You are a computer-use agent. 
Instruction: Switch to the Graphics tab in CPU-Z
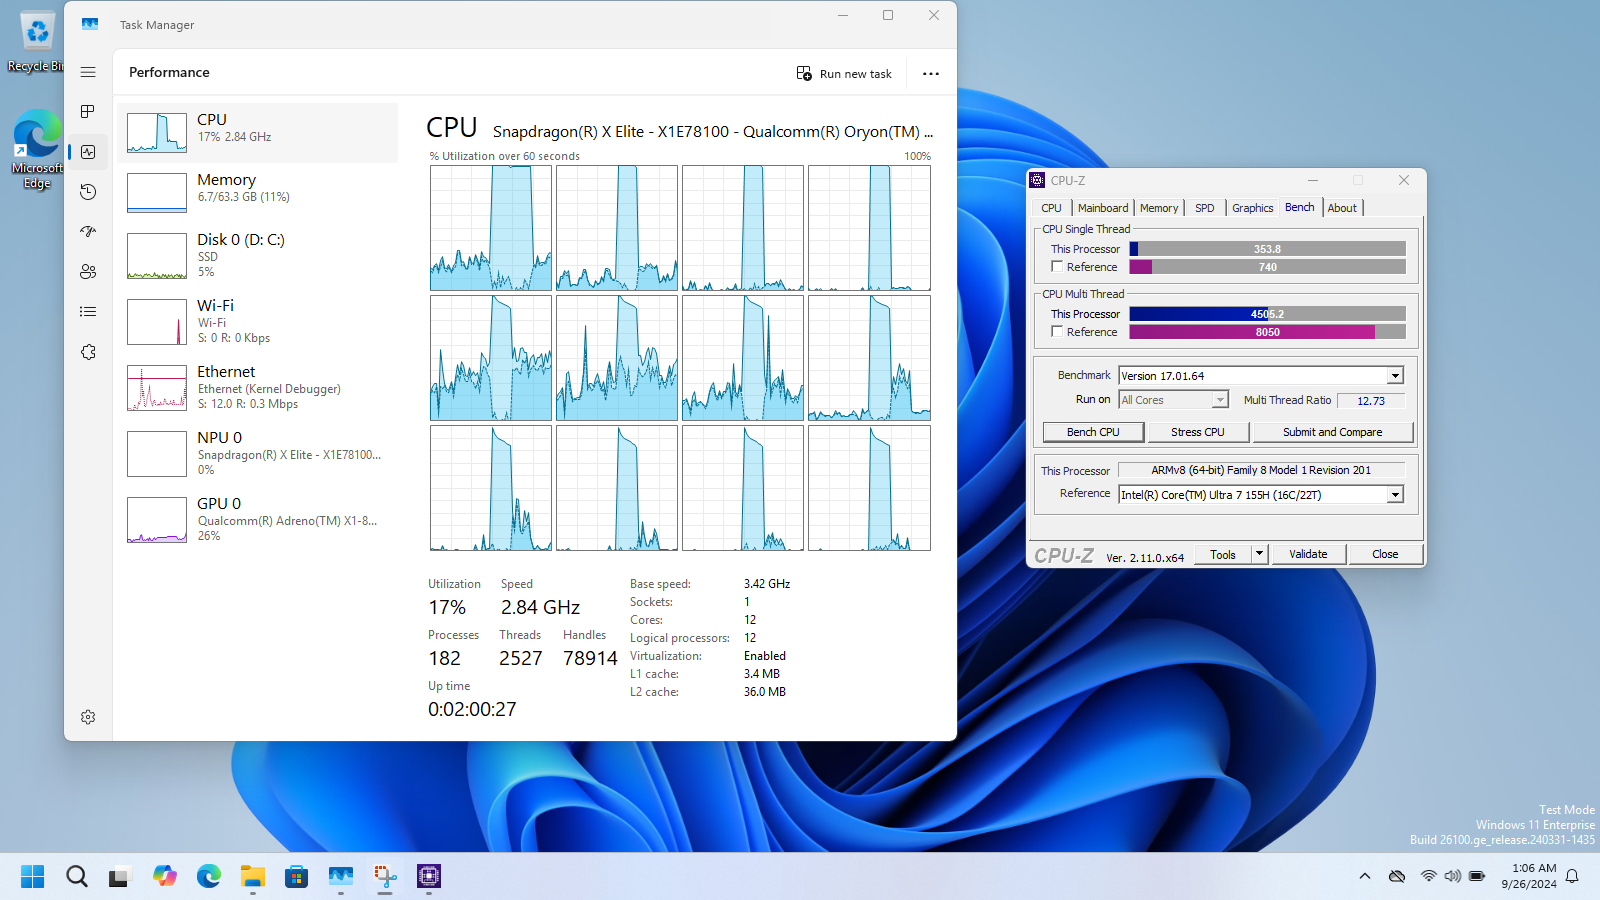[x=1252, y=208]
